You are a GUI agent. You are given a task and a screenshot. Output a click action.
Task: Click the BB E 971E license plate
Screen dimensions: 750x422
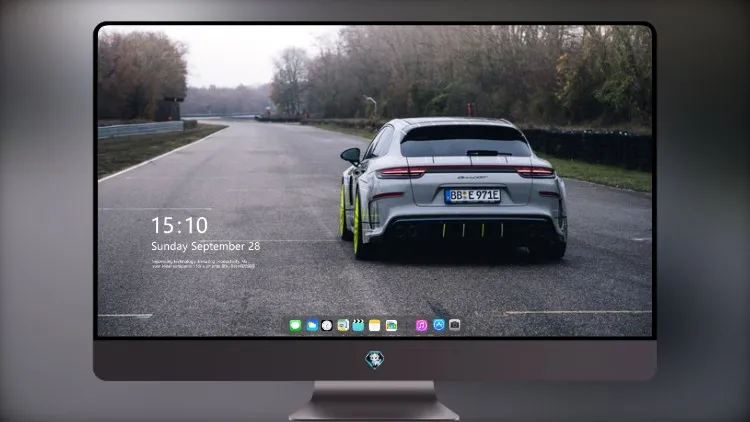(x=473, y=195)
